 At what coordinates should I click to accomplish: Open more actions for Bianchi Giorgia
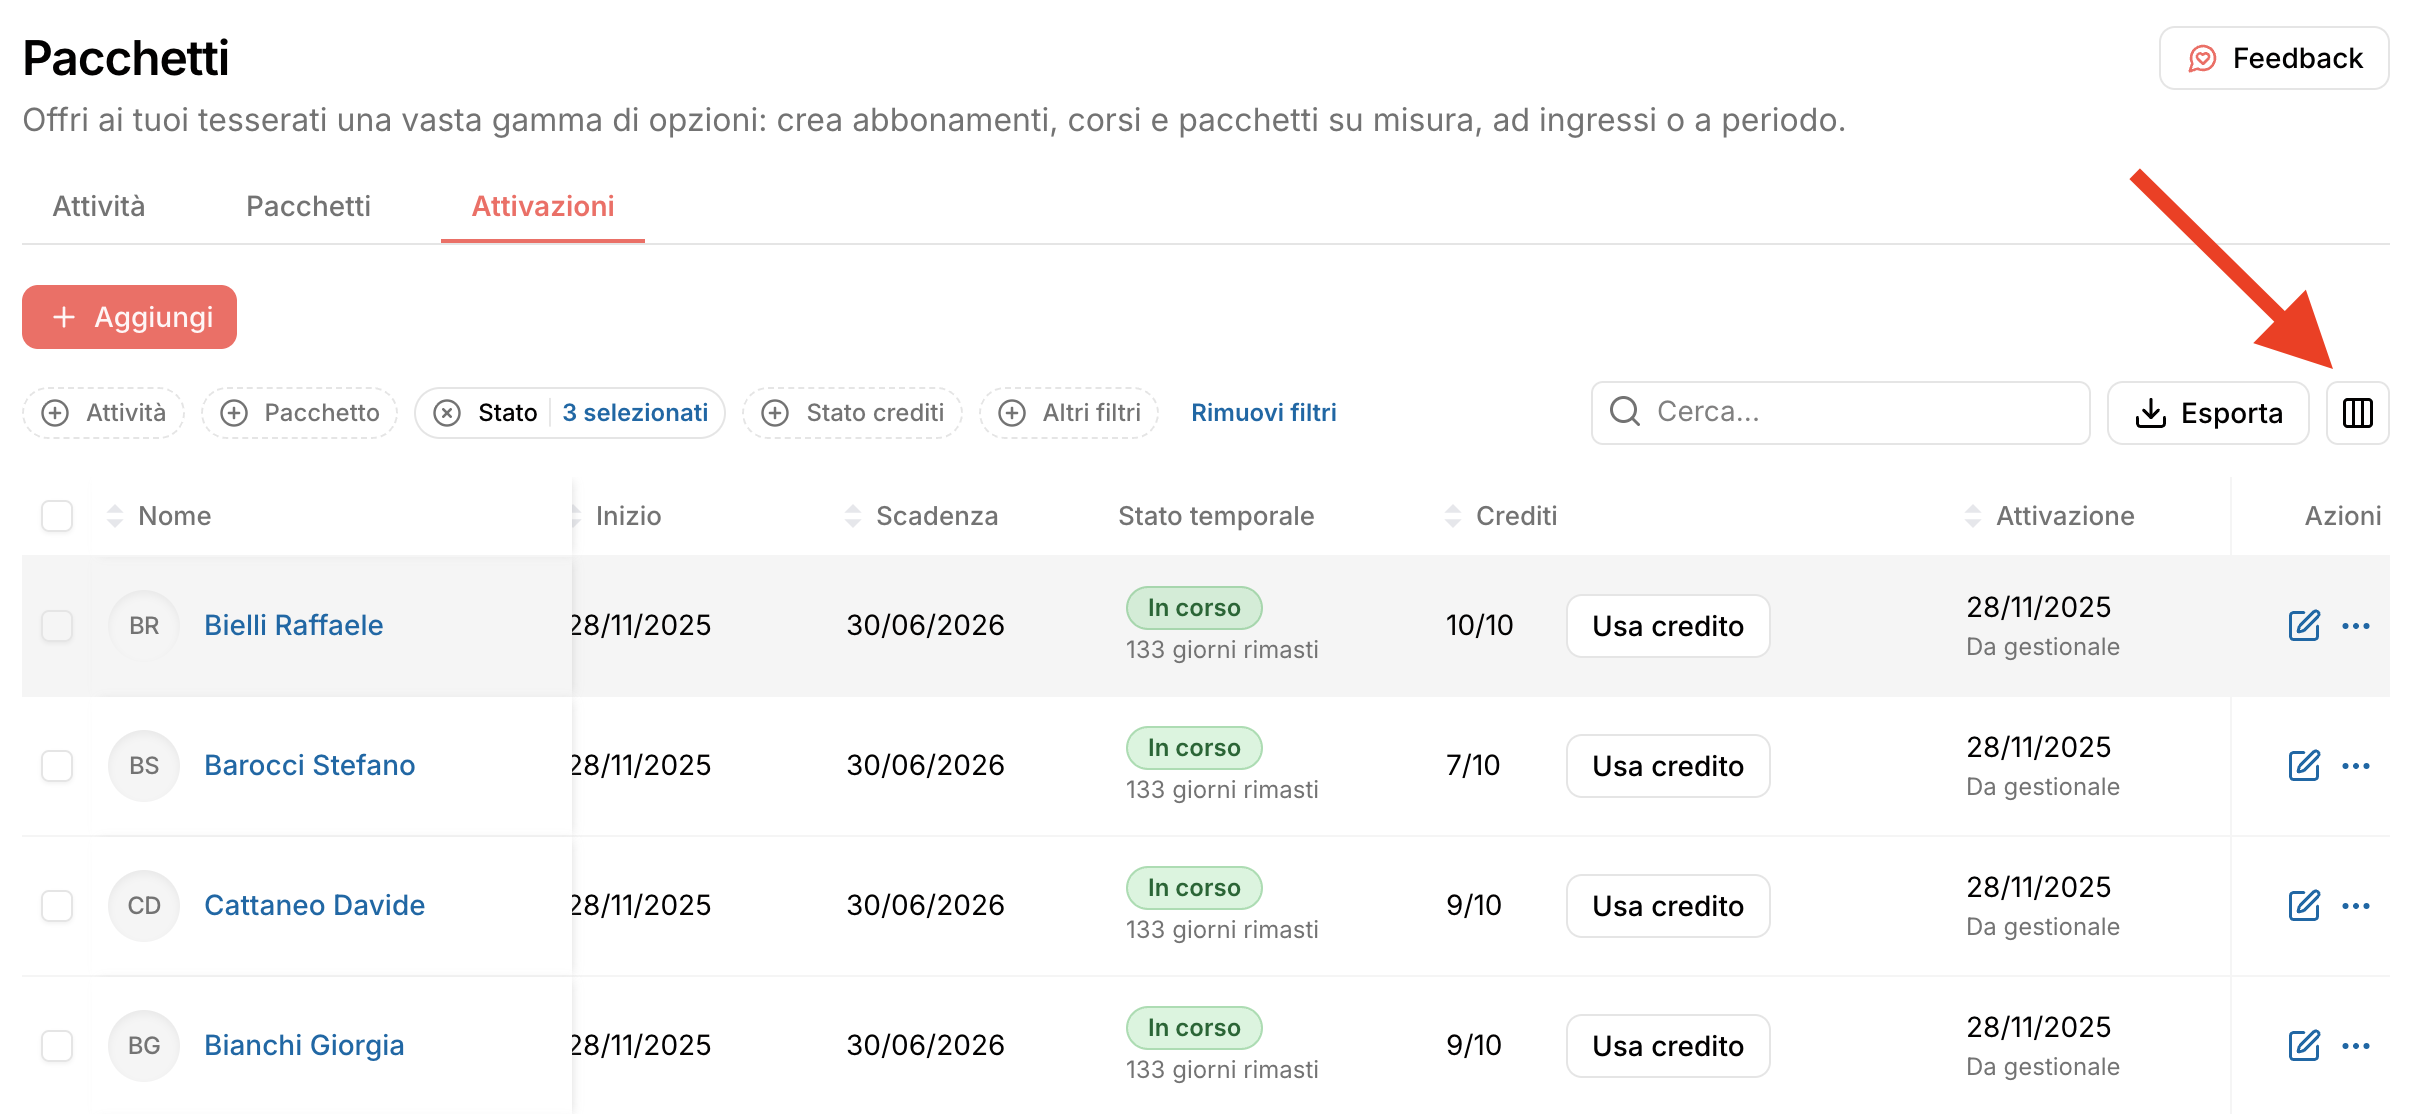(2355, 1046)
